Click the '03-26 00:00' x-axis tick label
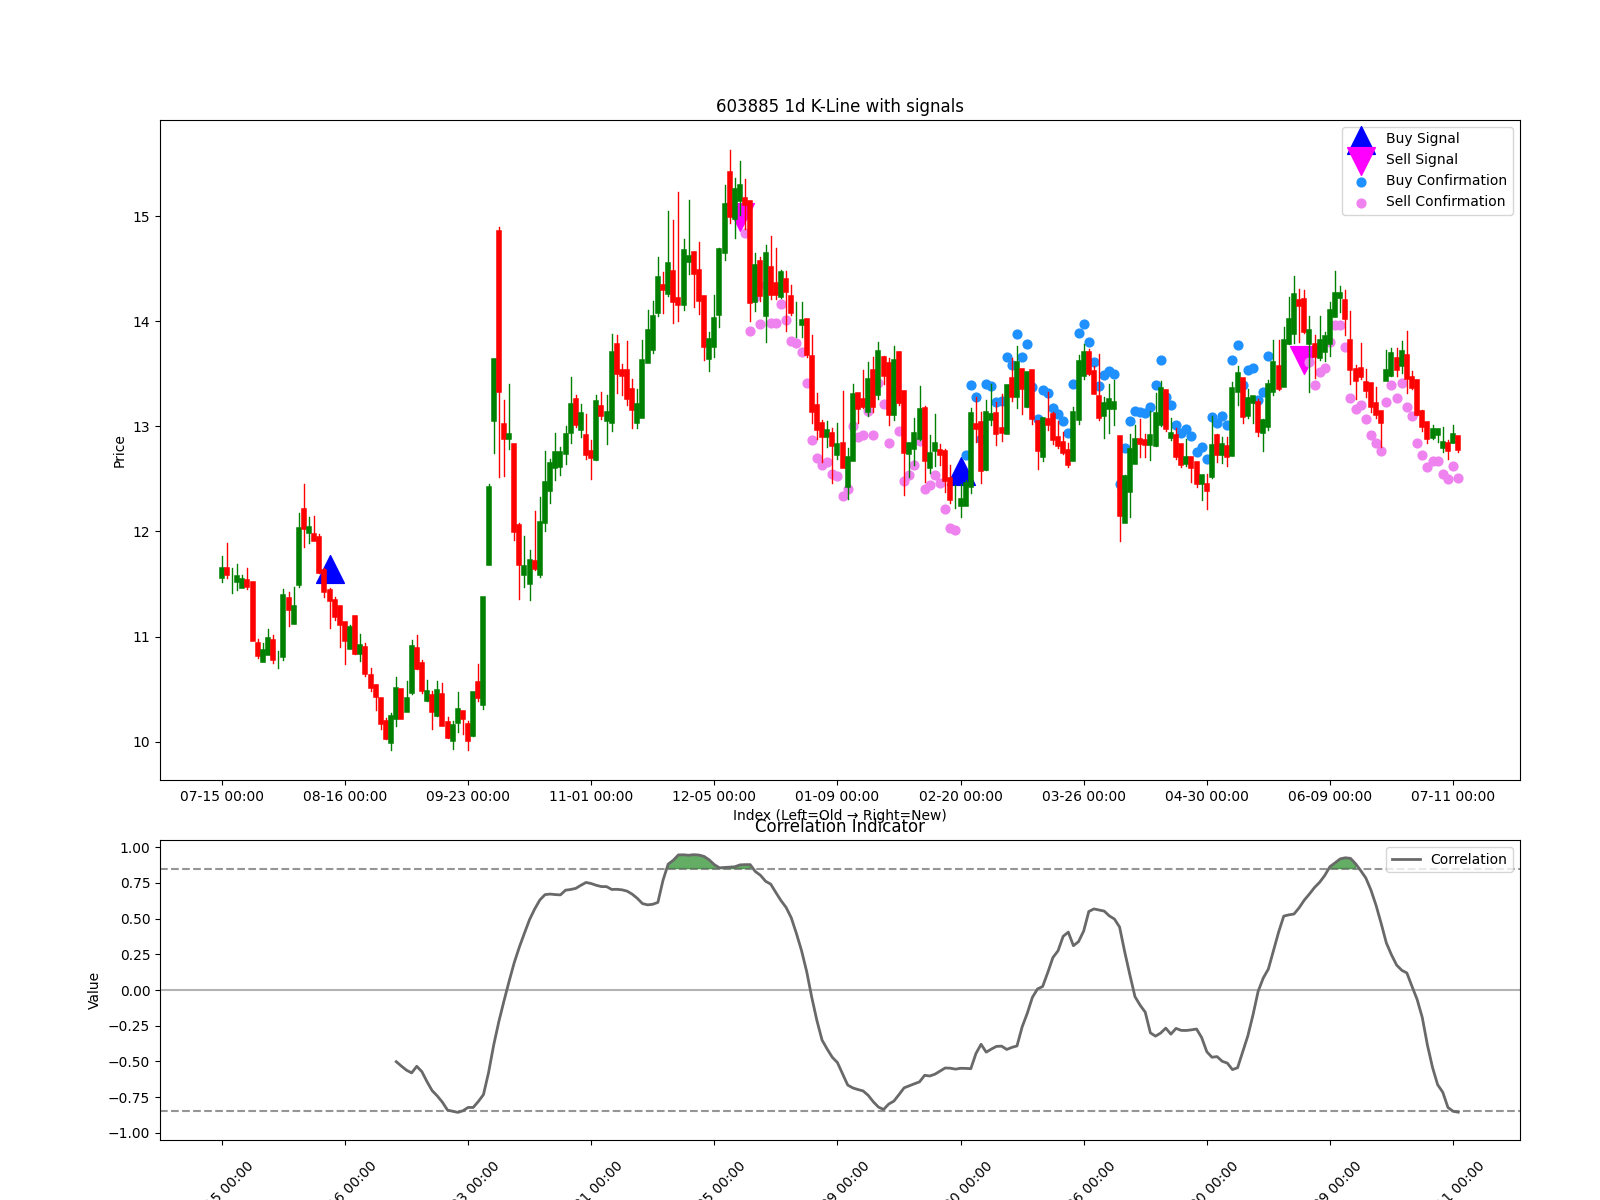The width and height of the screenshot is (1600, 1200). coord(1084,797)
